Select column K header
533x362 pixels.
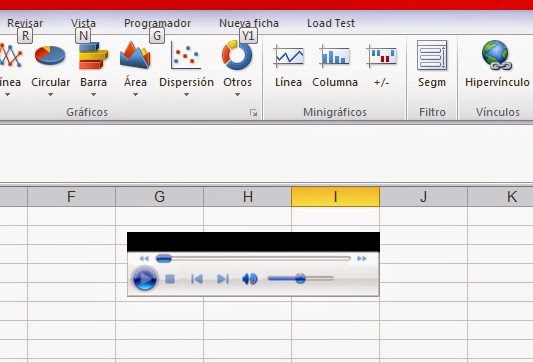(x=500, y=196)
